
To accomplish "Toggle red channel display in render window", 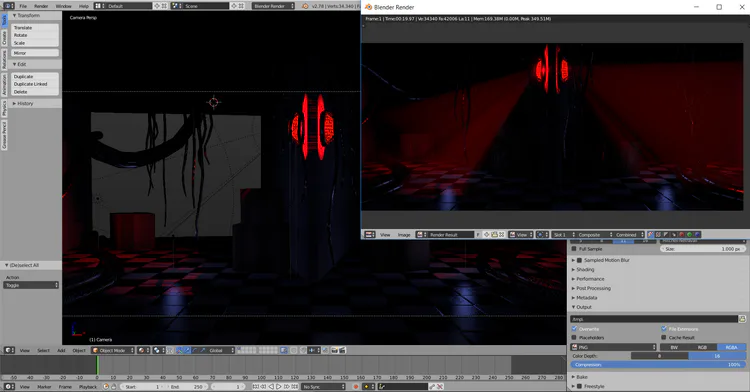I will [x=682, y=235].
